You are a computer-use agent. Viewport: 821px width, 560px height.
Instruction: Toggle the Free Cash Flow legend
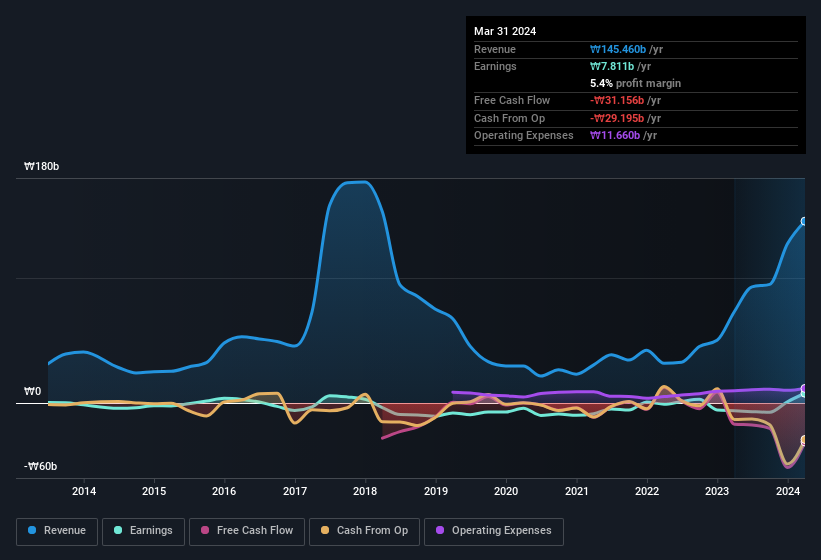point(247,531)
